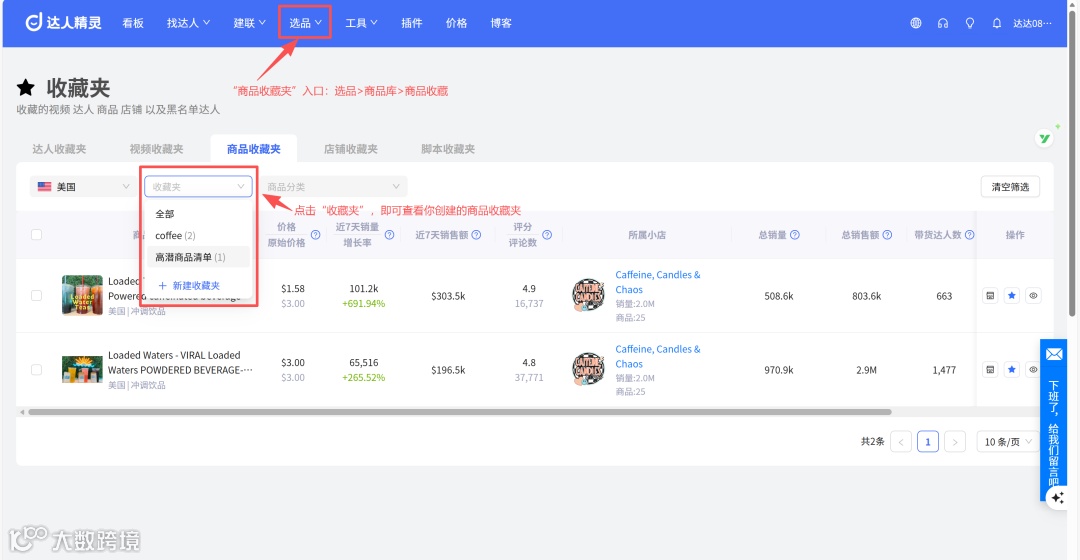1080x560 pixels.
Task: Go to previous page arrow
Action: [901, 442]
